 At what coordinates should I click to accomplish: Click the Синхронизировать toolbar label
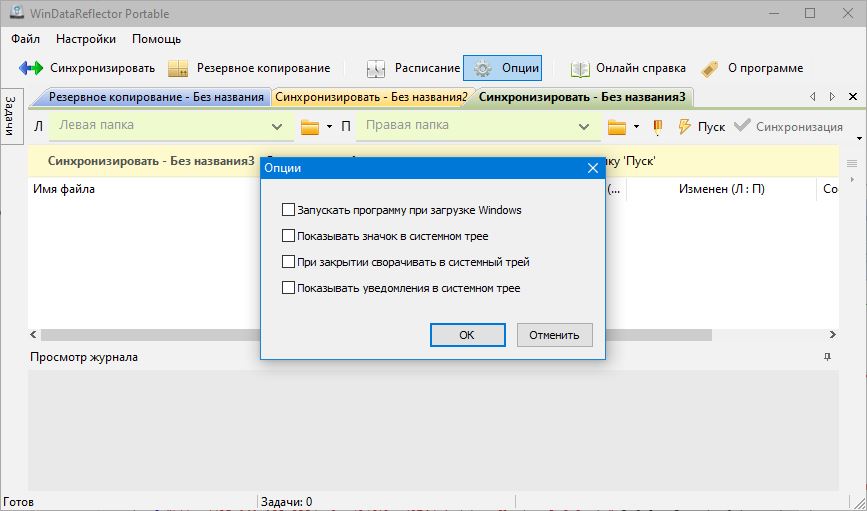point(102,68)
